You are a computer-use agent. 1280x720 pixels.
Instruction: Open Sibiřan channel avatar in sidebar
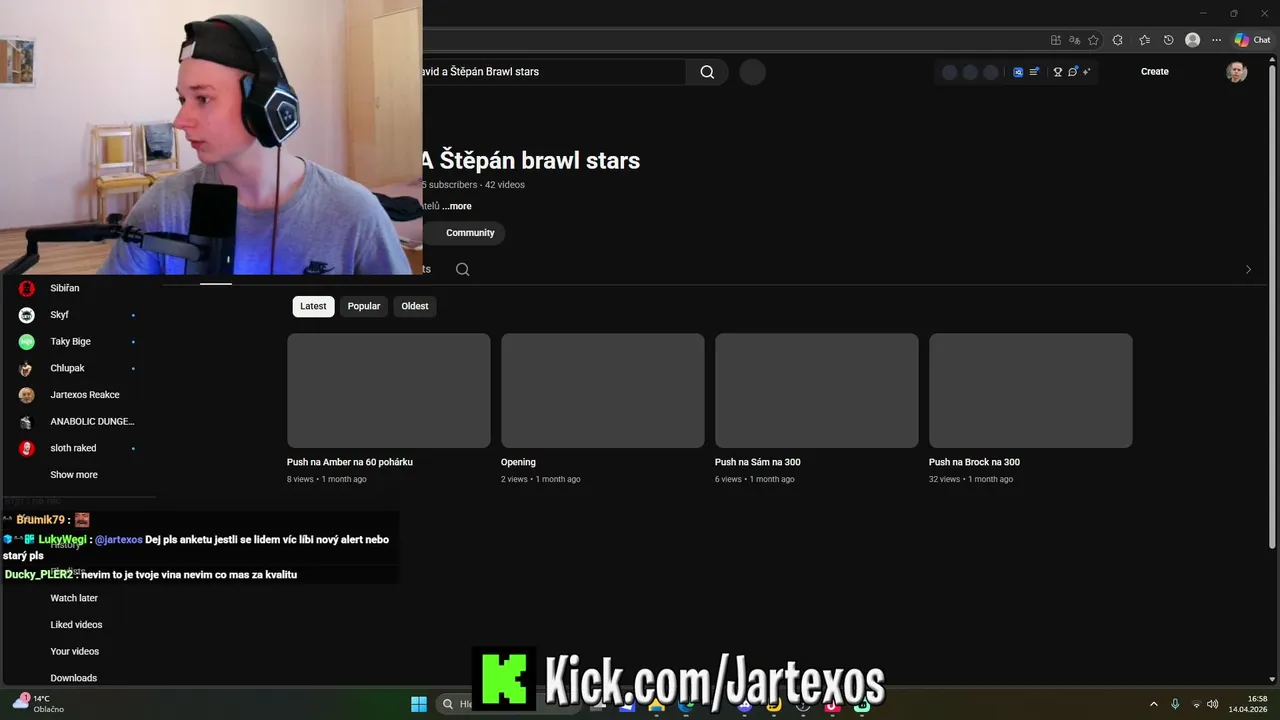27,288
